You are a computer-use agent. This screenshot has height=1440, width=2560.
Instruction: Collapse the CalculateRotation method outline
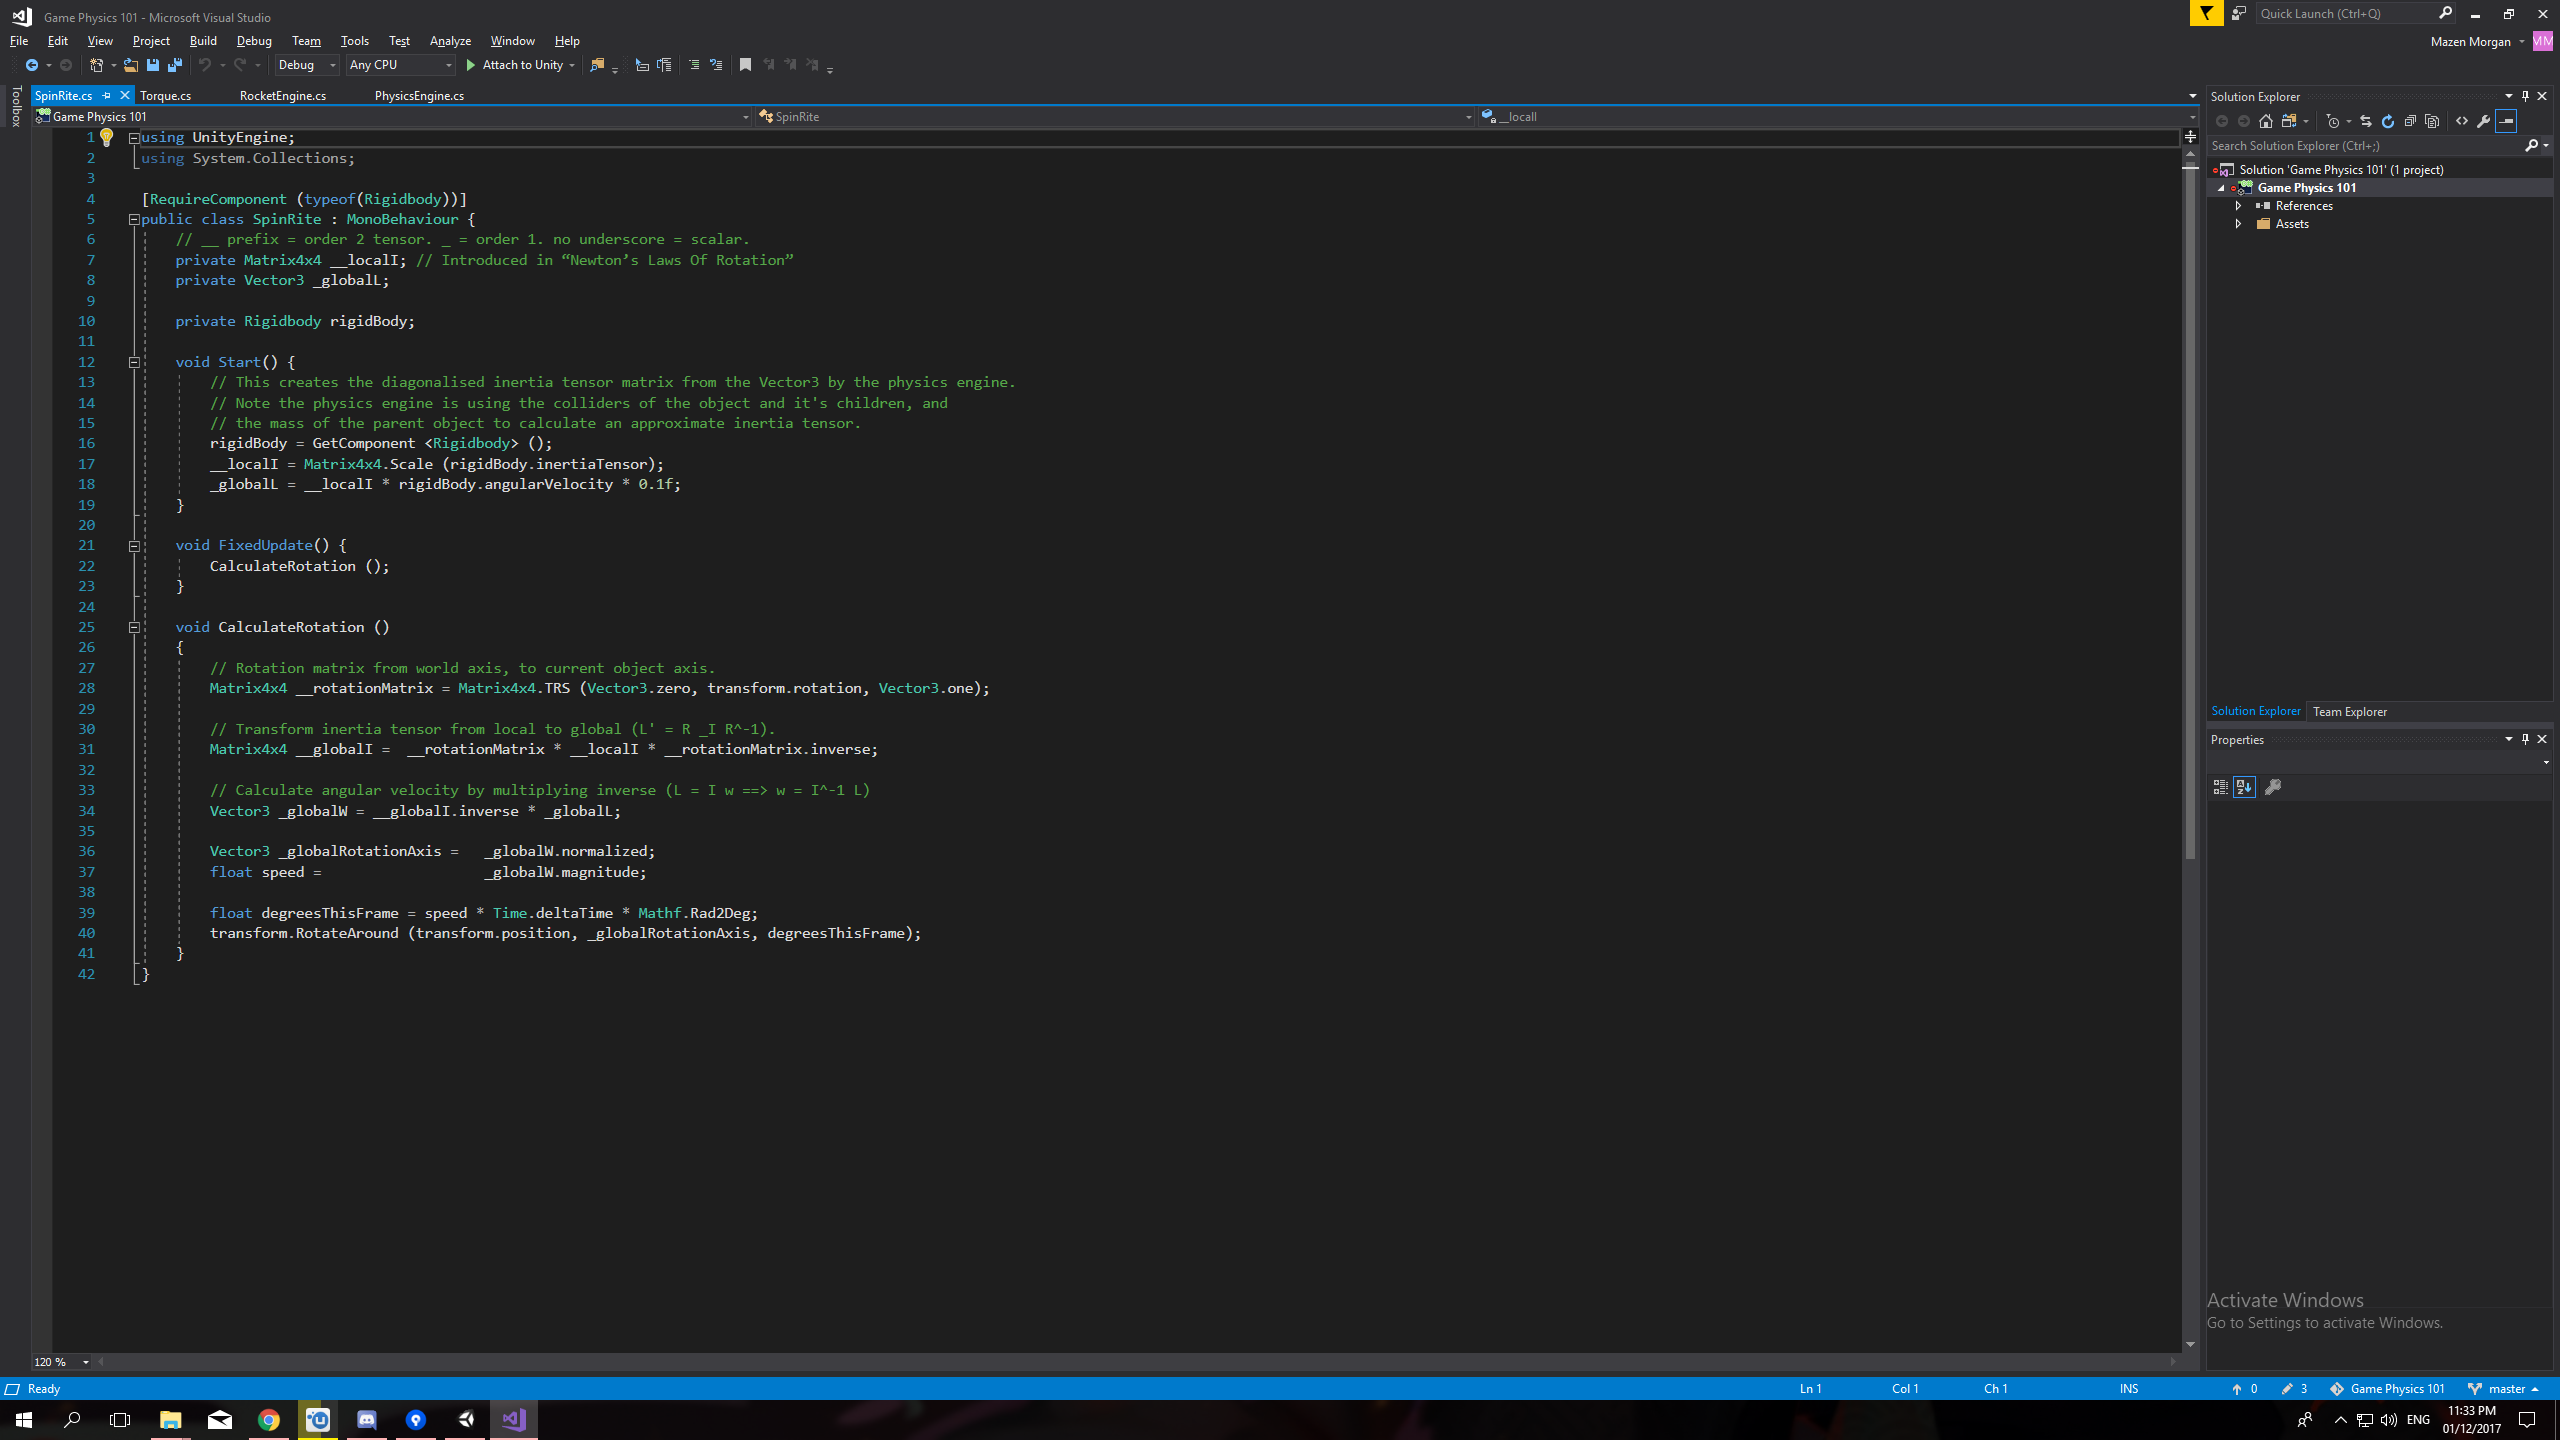coord(134,628)
